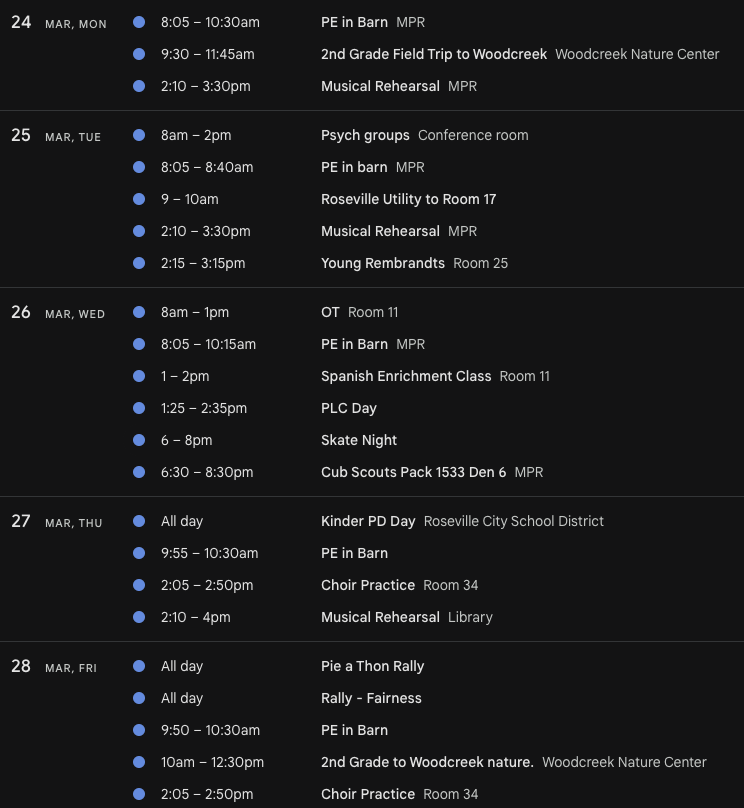Click blue dot beside 1 – 2pm
Viewport: 744px width, 808px height.
pos(139,376)
